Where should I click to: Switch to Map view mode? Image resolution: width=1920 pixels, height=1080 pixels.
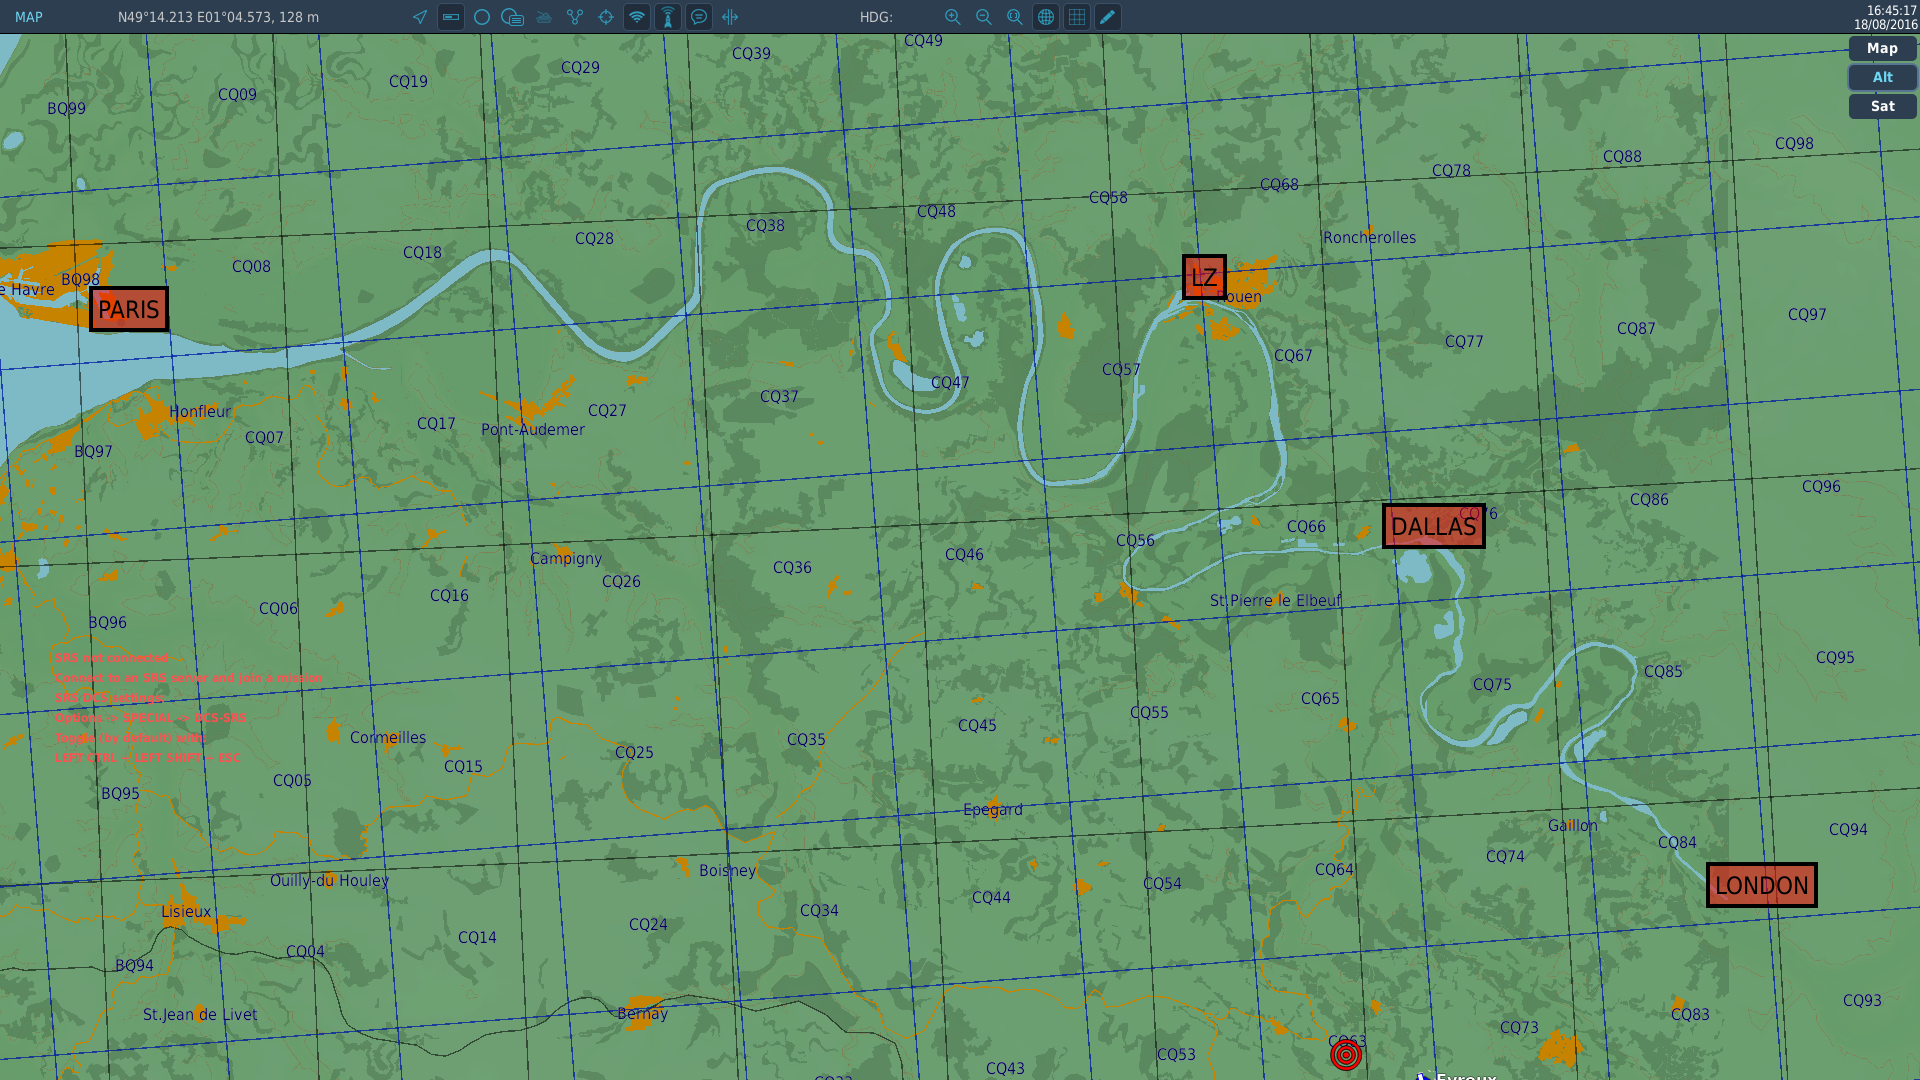(x=1882, y=48)
